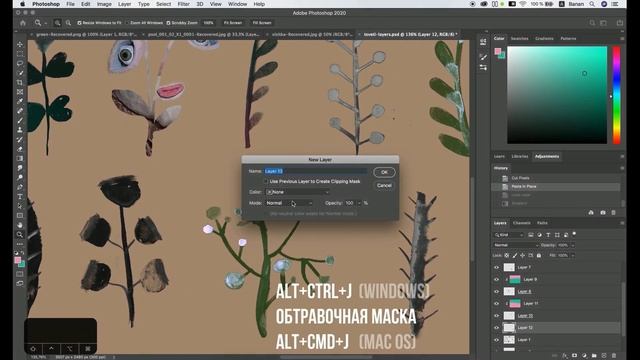Viewport: 640px width, 360px height.
Task: Pick a shade in the green color field
Action: pos(557,95)
